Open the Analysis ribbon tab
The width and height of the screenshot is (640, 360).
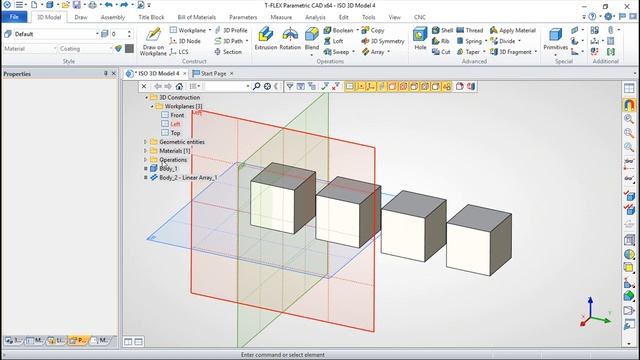(315, 17)
